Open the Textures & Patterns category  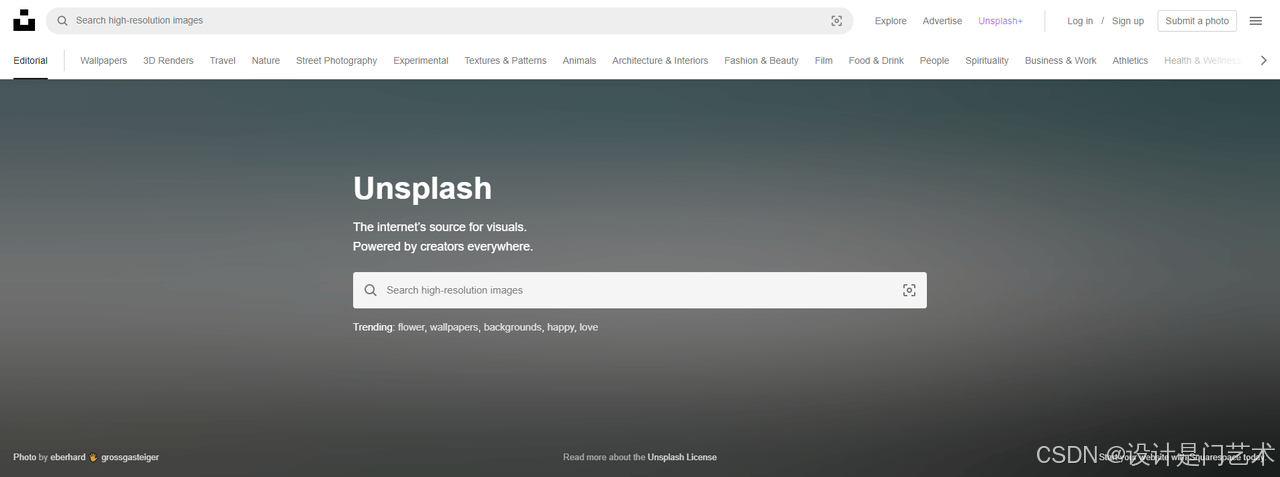[x=505, y=60]
